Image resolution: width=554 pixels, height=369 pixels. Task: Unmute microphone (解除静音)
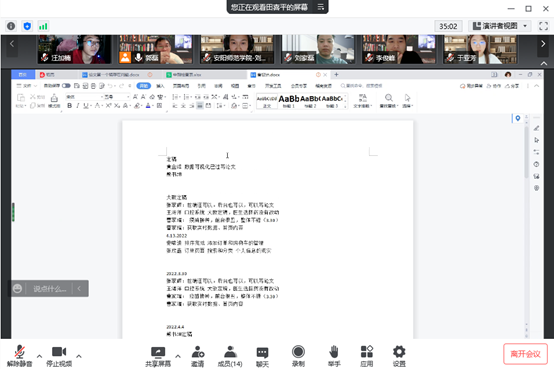(19, 356)
